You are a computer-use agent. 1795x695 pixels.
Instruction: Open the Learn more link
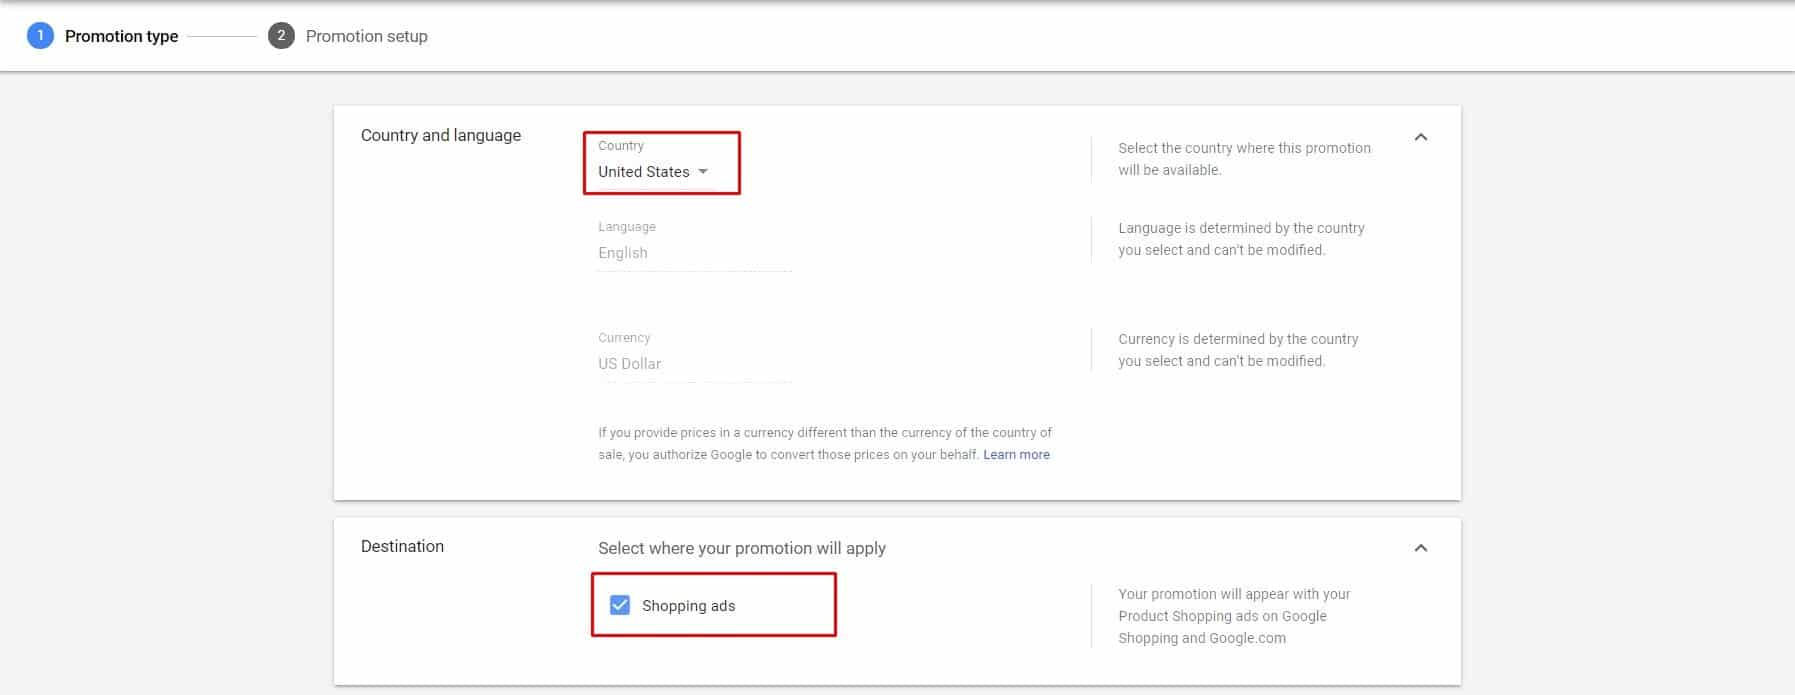coord(1016,455)
